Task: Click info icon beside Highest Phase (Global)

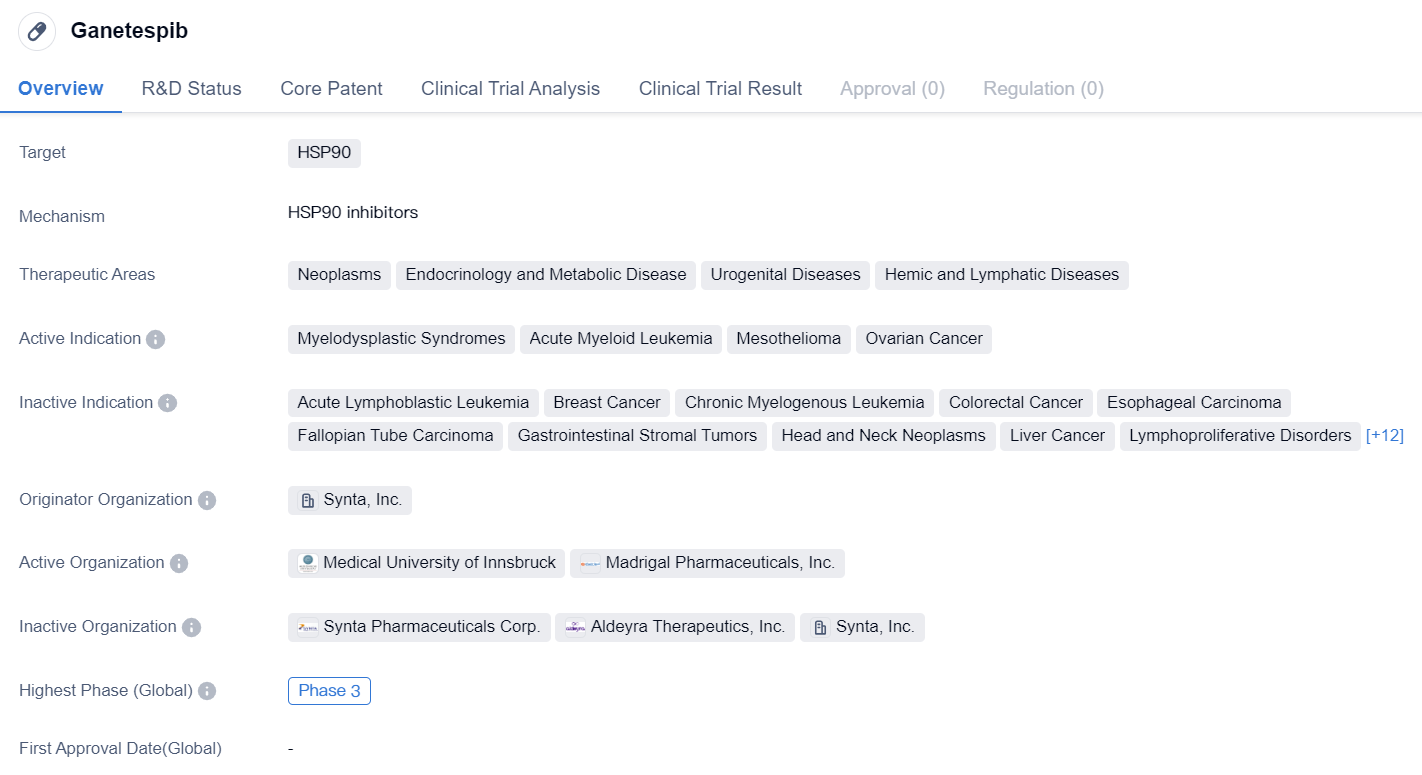Action: tap(207, 691)
